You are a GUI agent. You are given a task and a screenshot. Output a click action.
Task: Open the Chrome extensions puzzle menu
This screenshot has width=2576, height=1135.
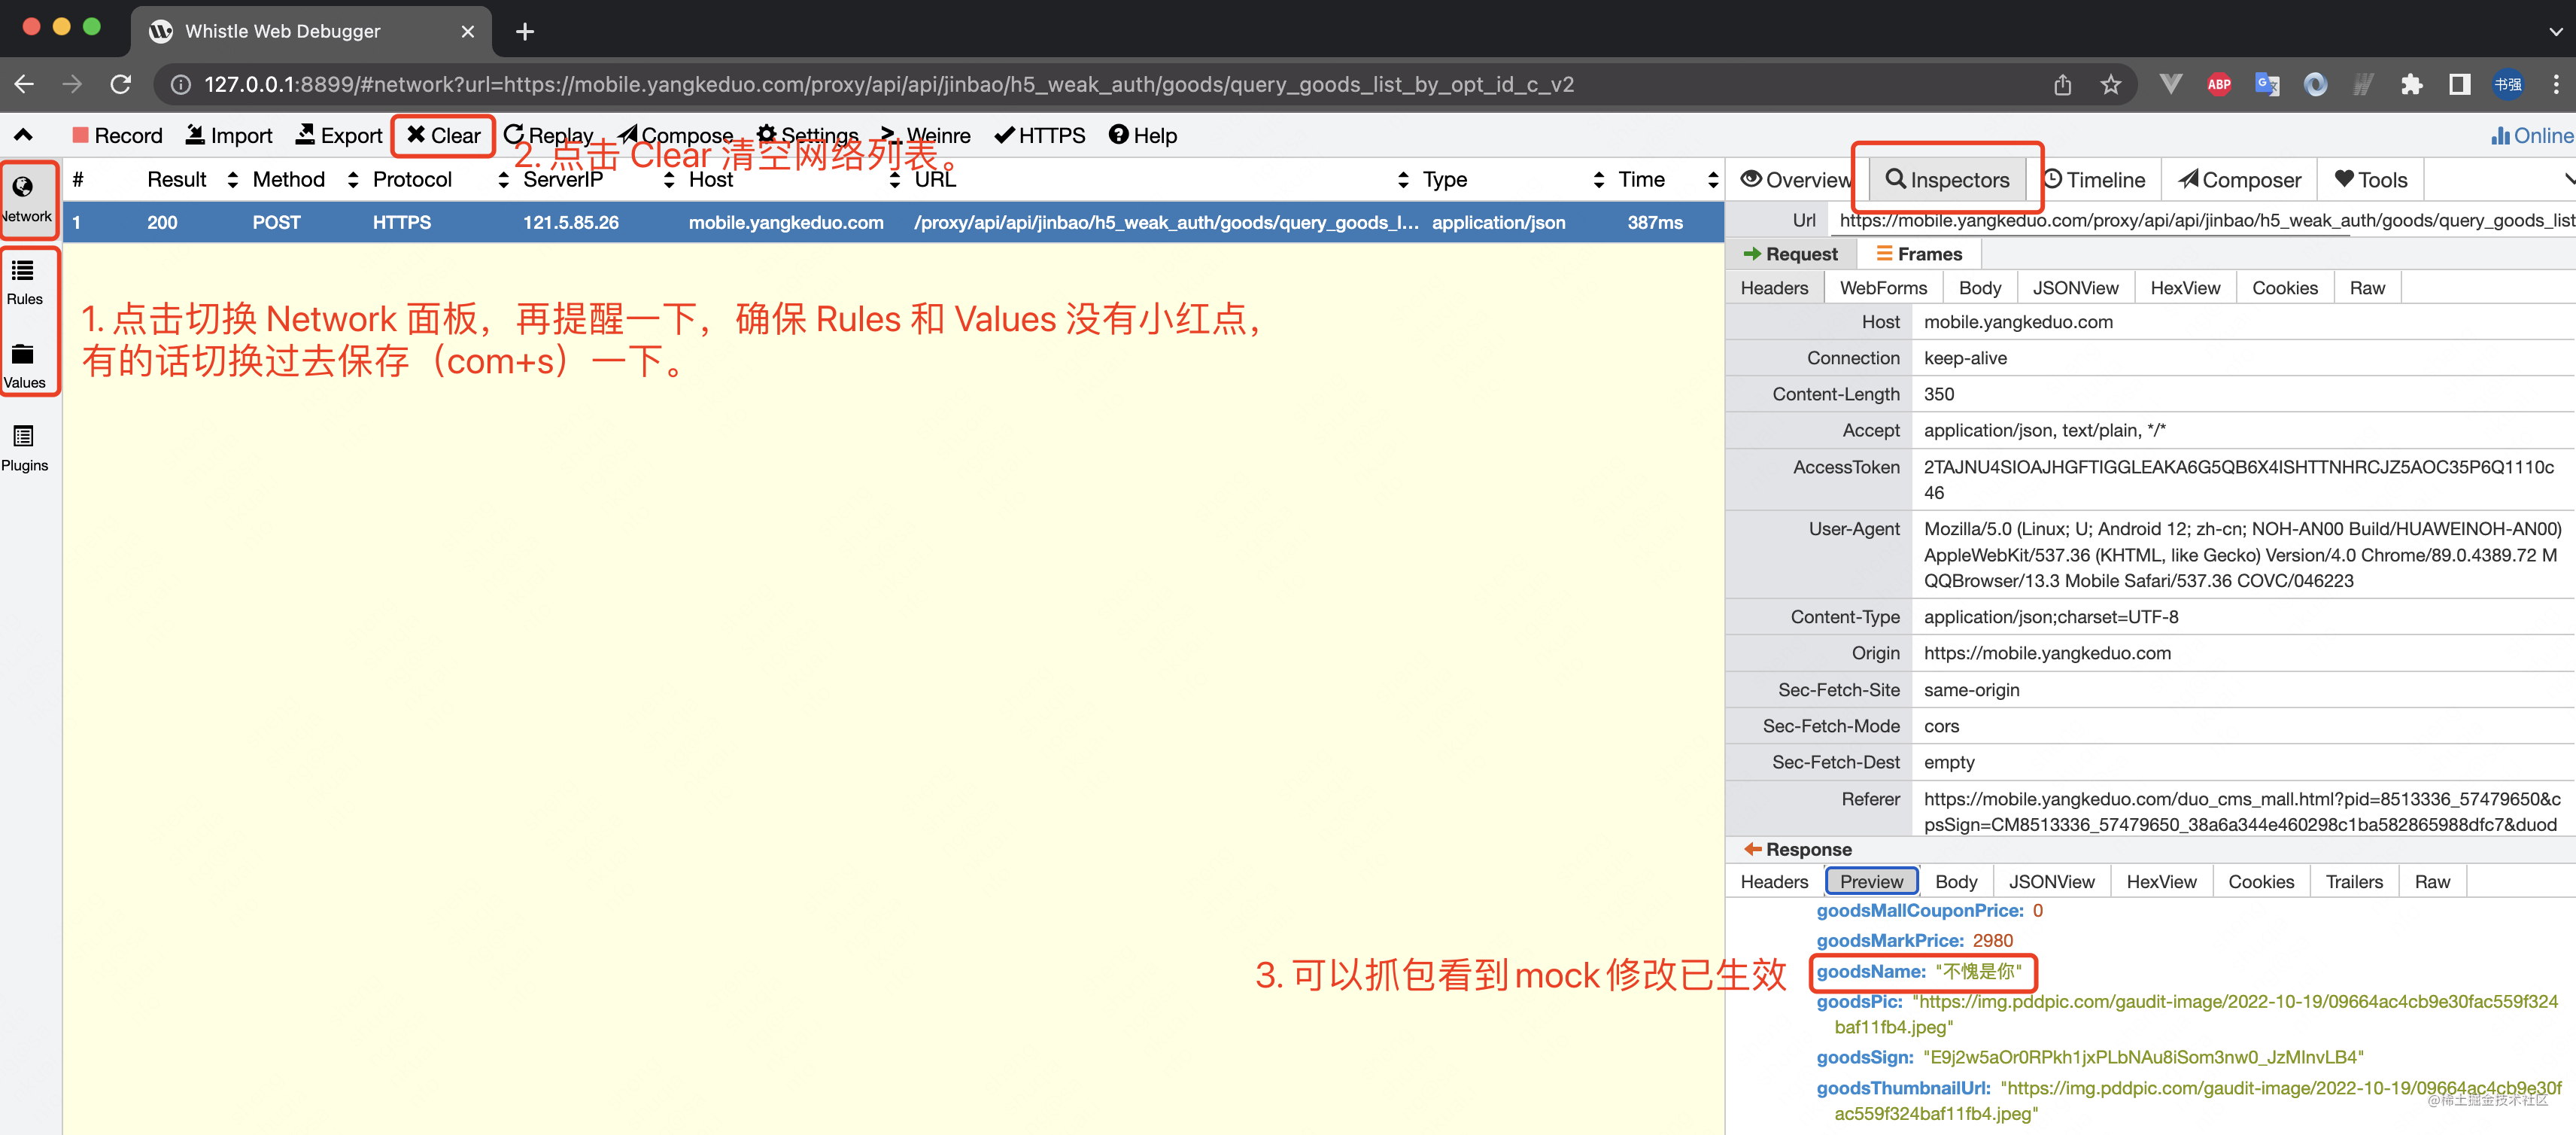tap(2411, 85)
